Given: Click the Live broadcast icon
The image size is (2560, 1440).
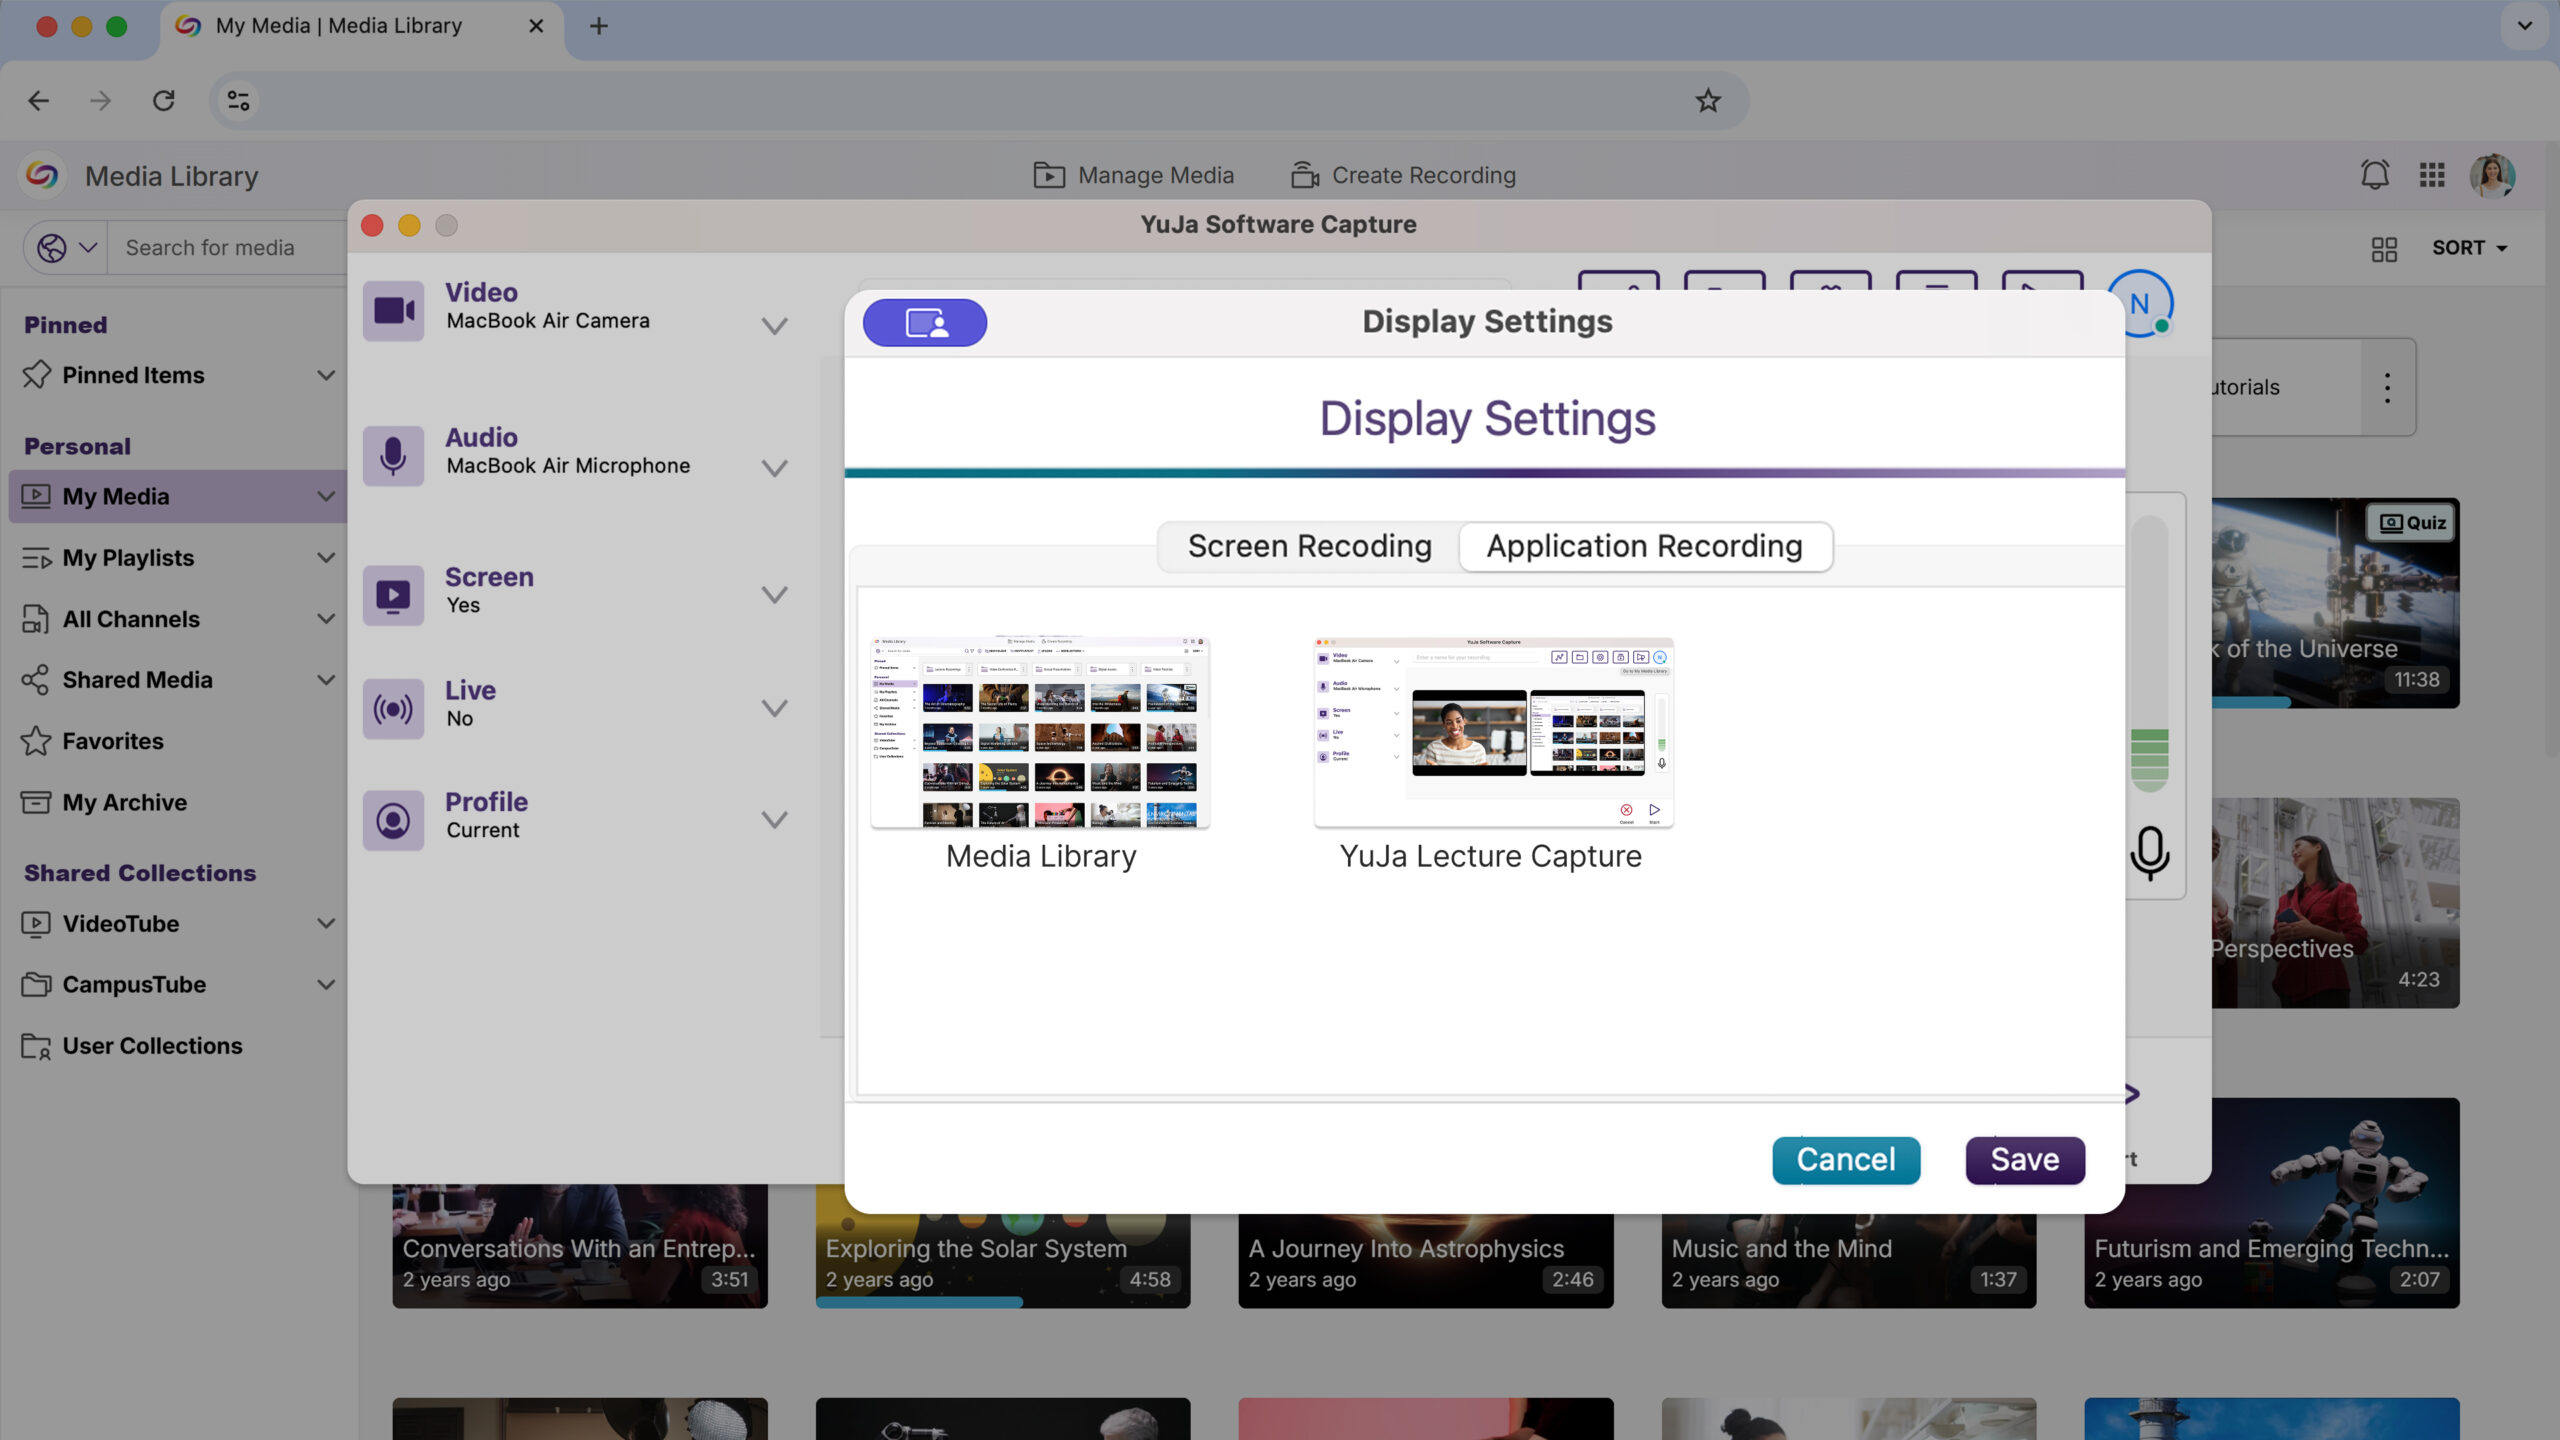Looking at the screenshot, I should click(x=393, y=709).
